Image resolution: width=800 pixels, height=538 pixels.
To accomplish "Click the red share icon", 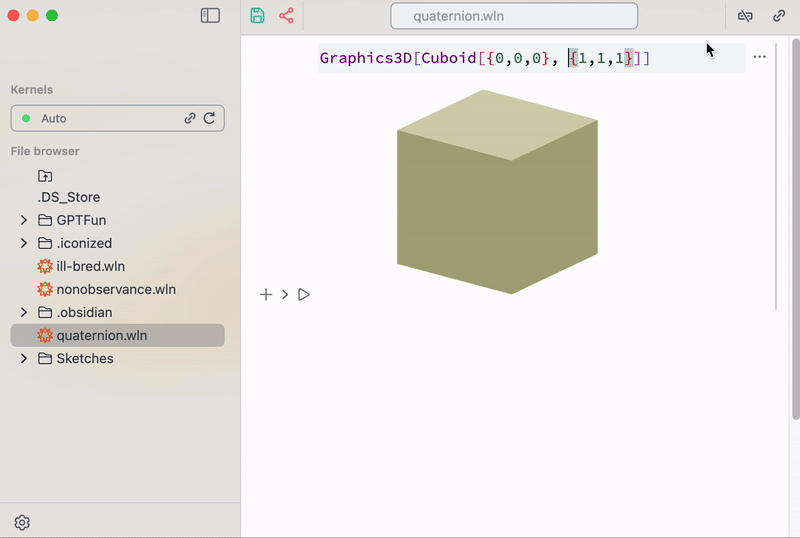I will 286,15.
